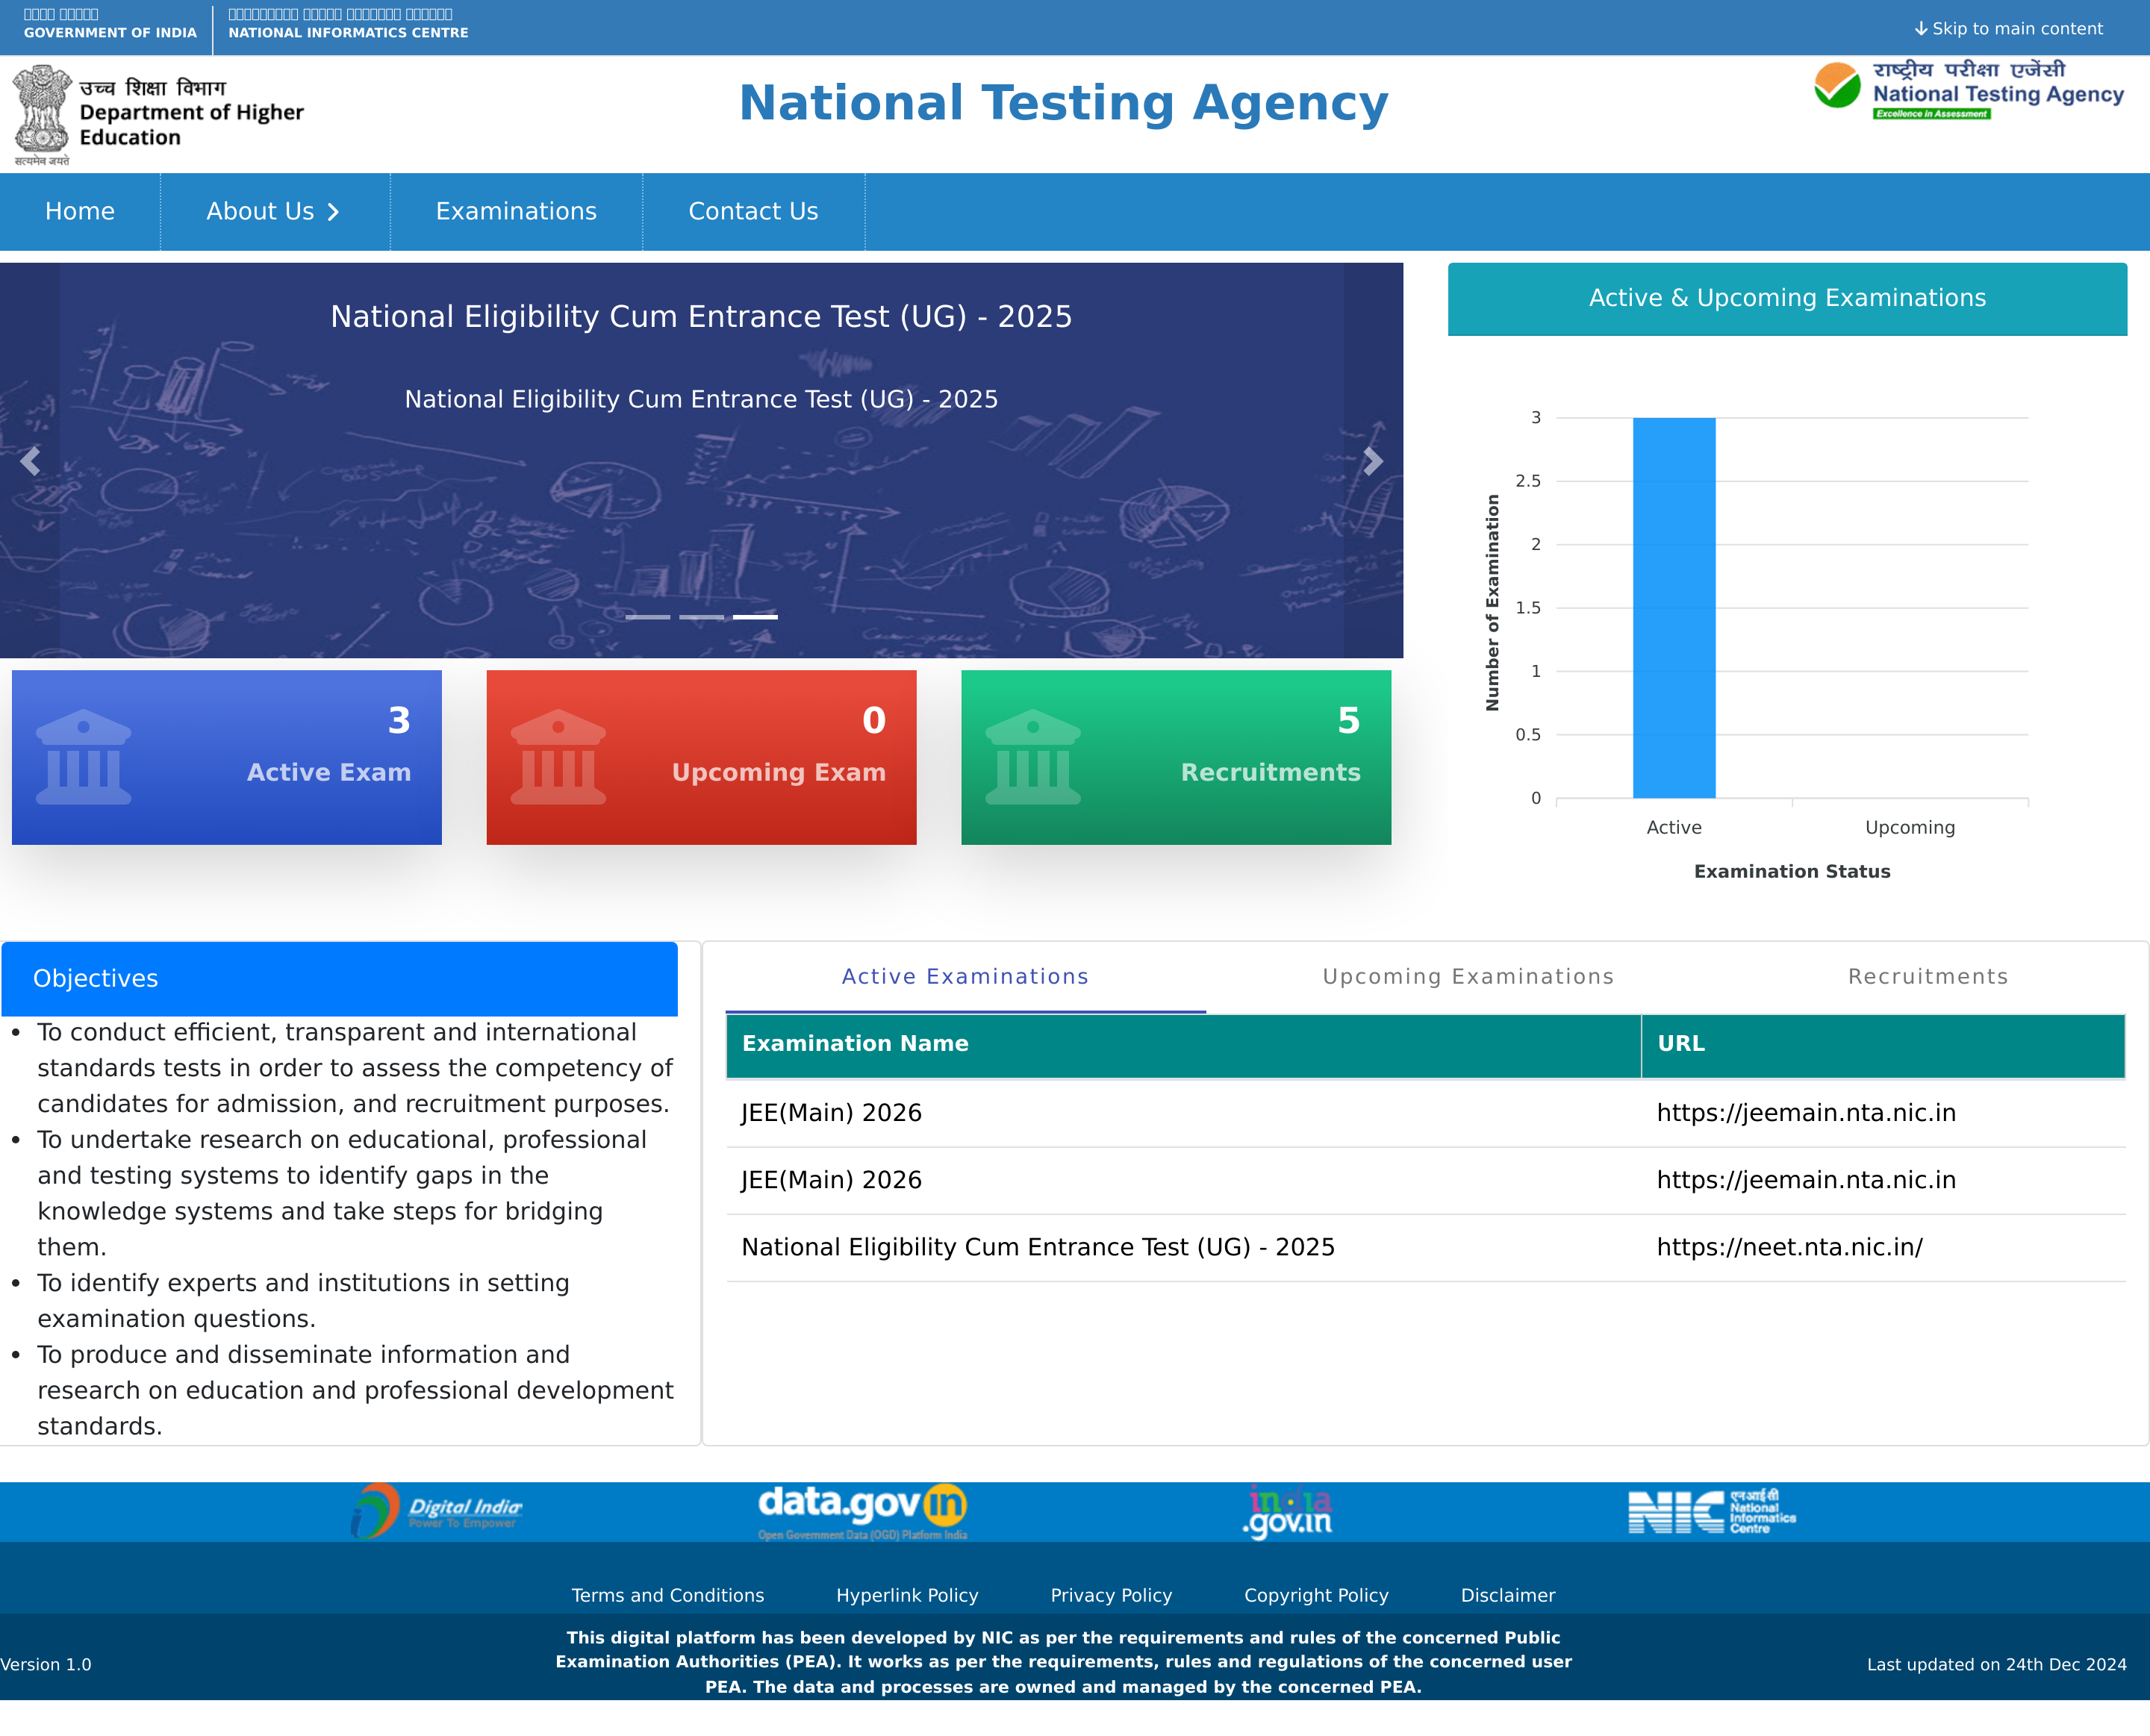Click Last updated on 24th Dec 2024

pyautogui.click(x=1997, y=1665)
